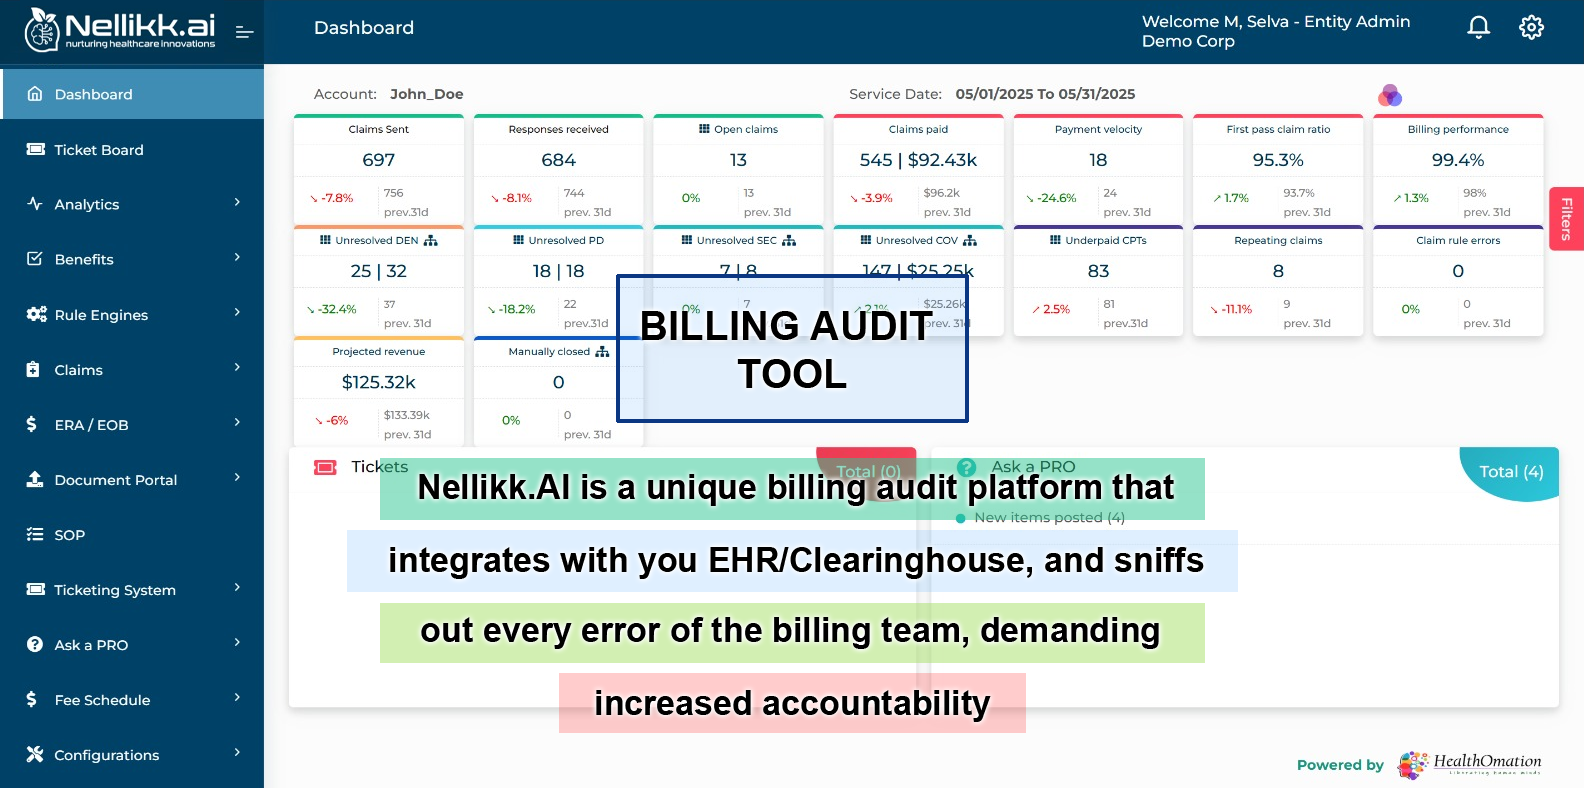This screenshot has width=1584, height=788.
Task: Open the Ticket Board menu item
Action: [x=99, y=150]
